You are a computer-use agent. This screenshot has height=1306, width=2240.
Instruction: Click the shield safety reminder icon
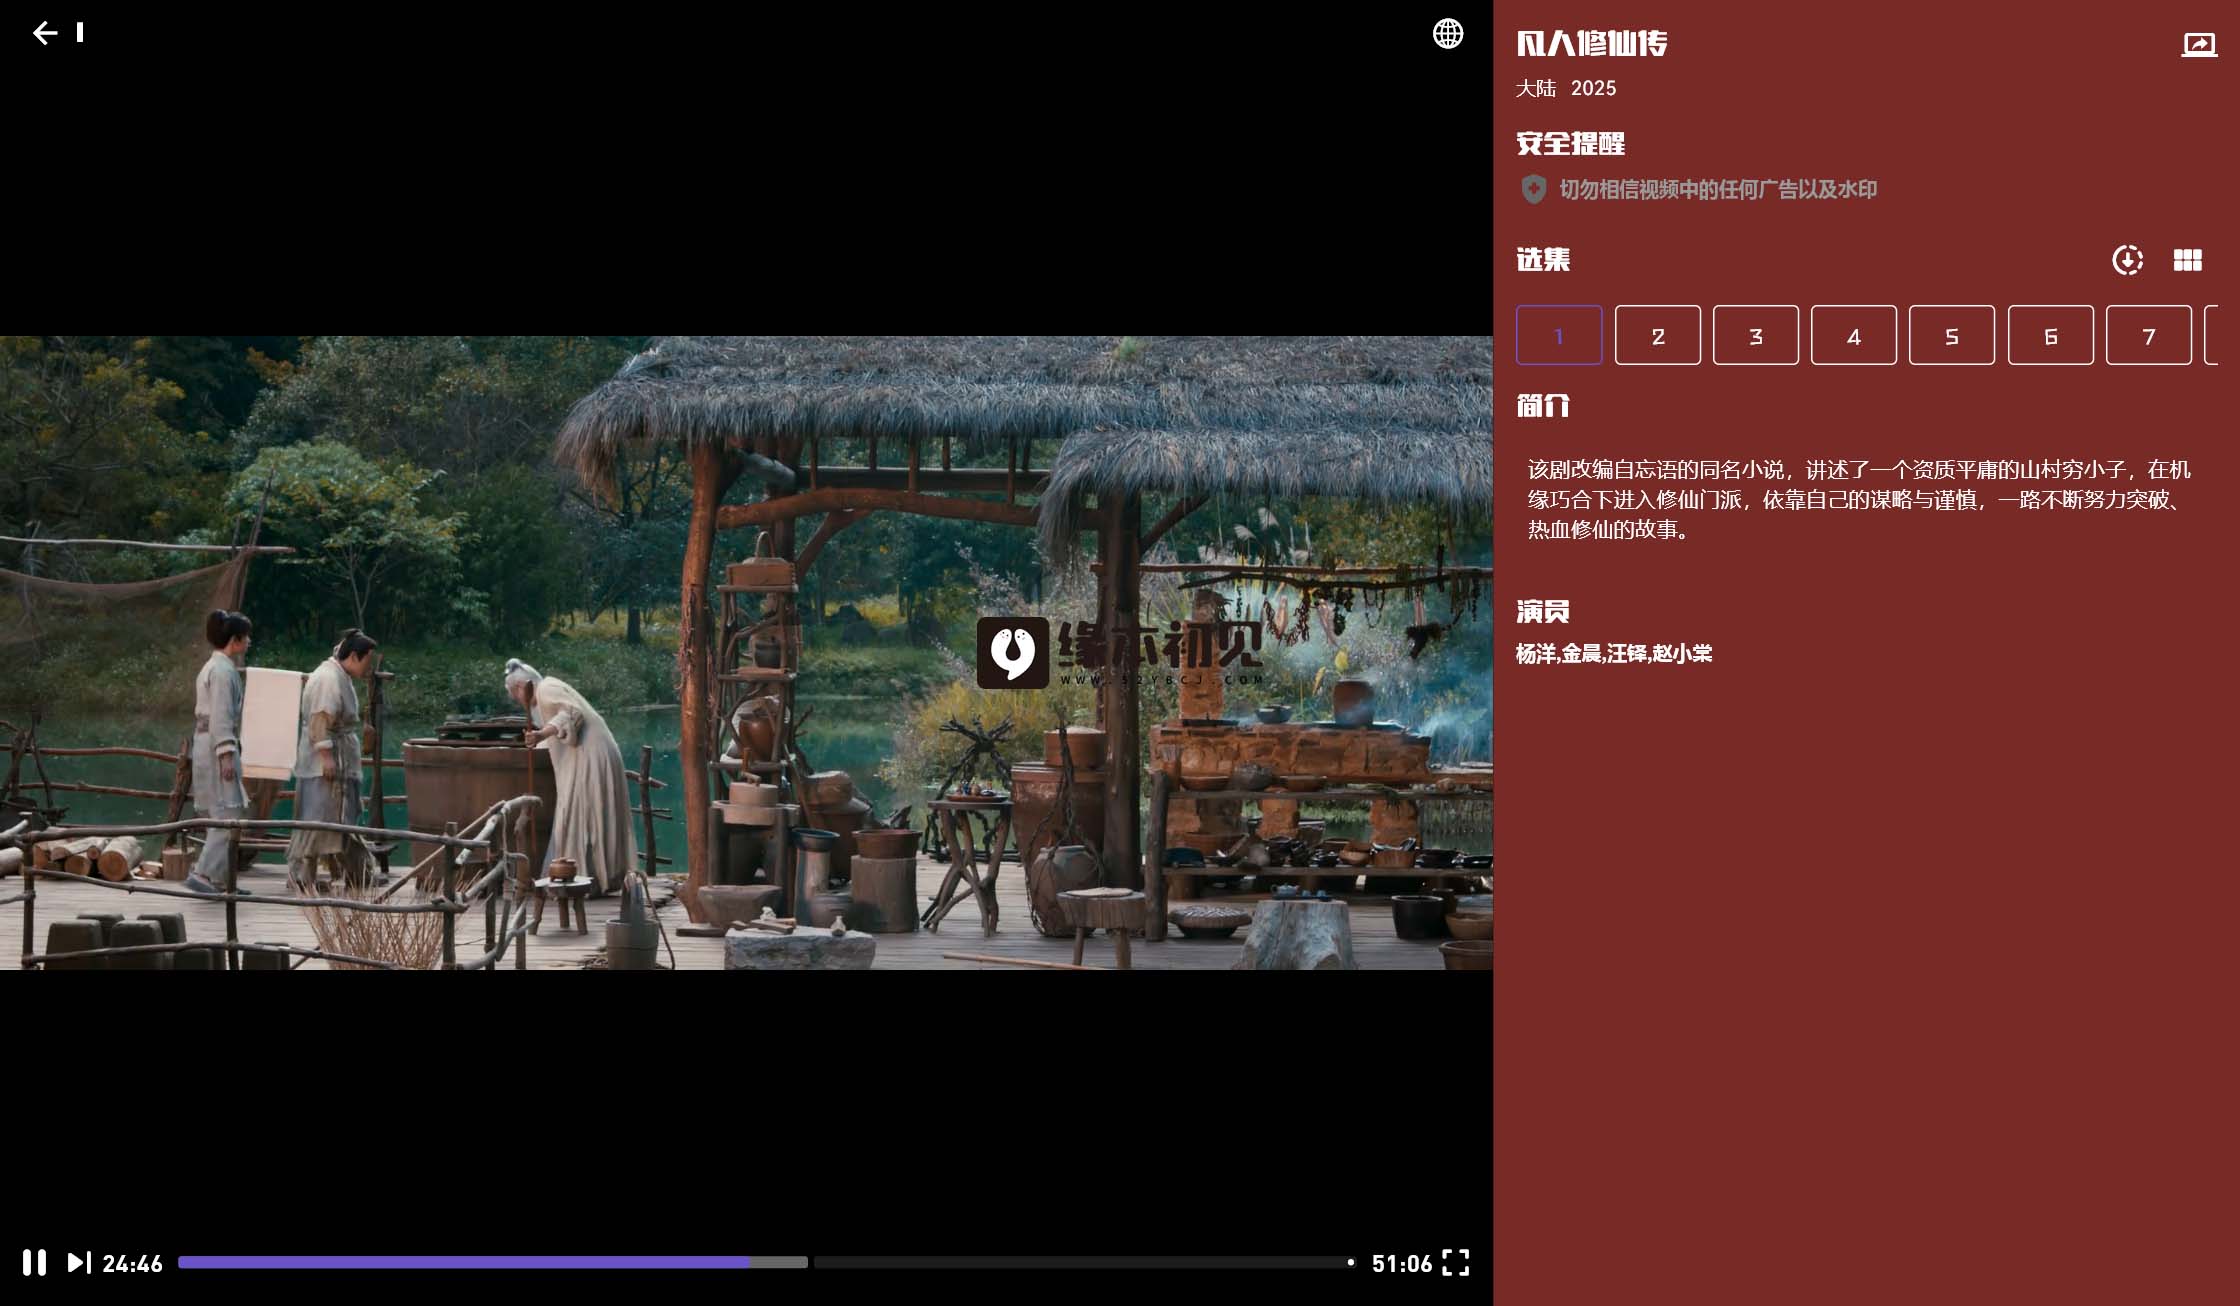[x=1533, y=189]
